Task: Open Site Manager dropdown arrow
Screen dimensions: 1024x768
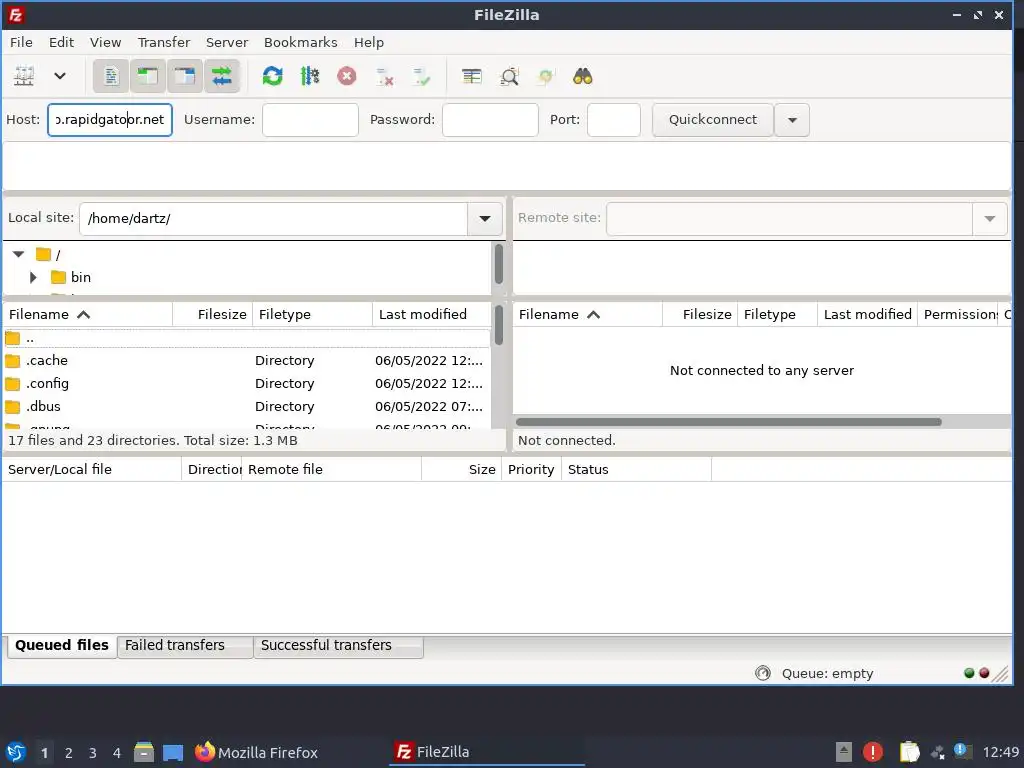Action: (x=60, y=76)
